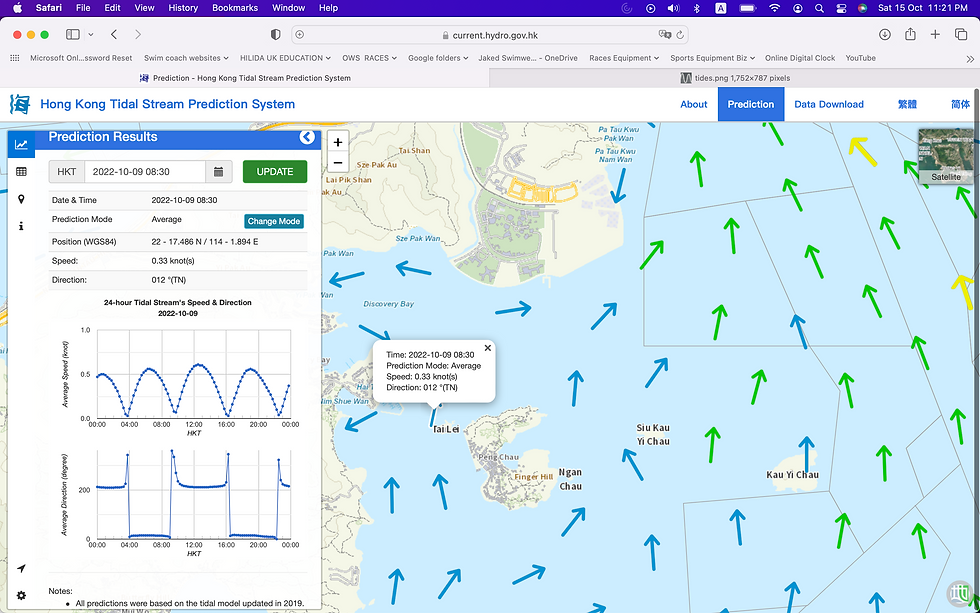Show more bookmarks overflow chevron
The image size is (980, 613).
(969, 59)
